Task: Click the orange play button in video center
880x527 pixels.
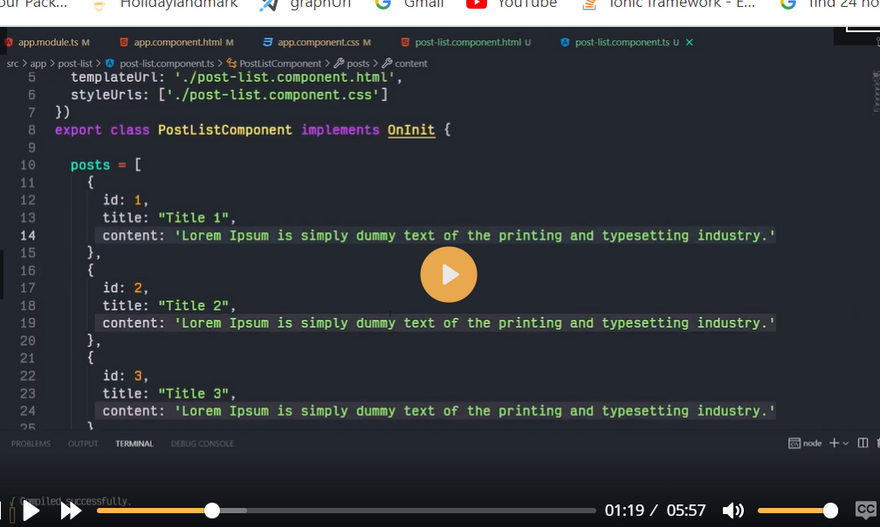Action: tap(449, 273)
